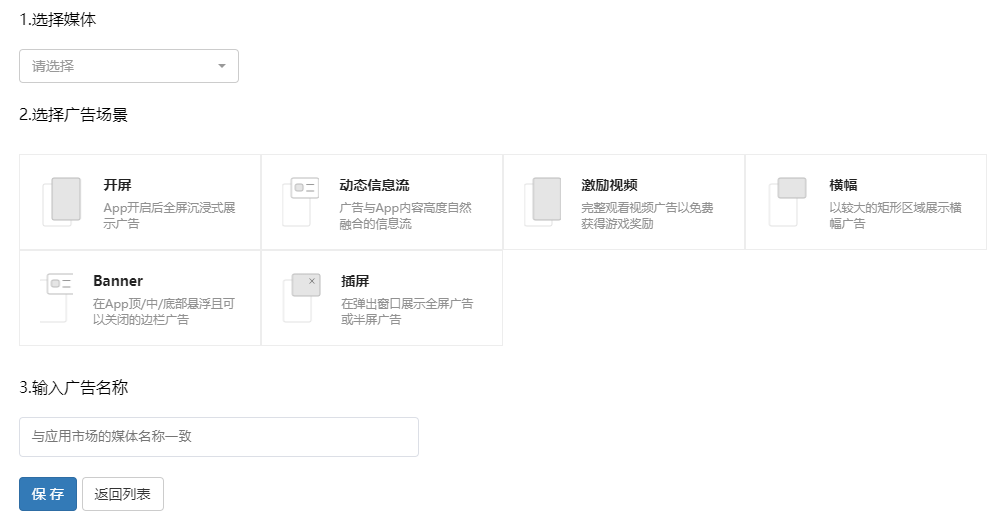Open the 请选择 media dropdown
Image resolution: width=993 pixels, height=525 pixels.
[128, 66]
